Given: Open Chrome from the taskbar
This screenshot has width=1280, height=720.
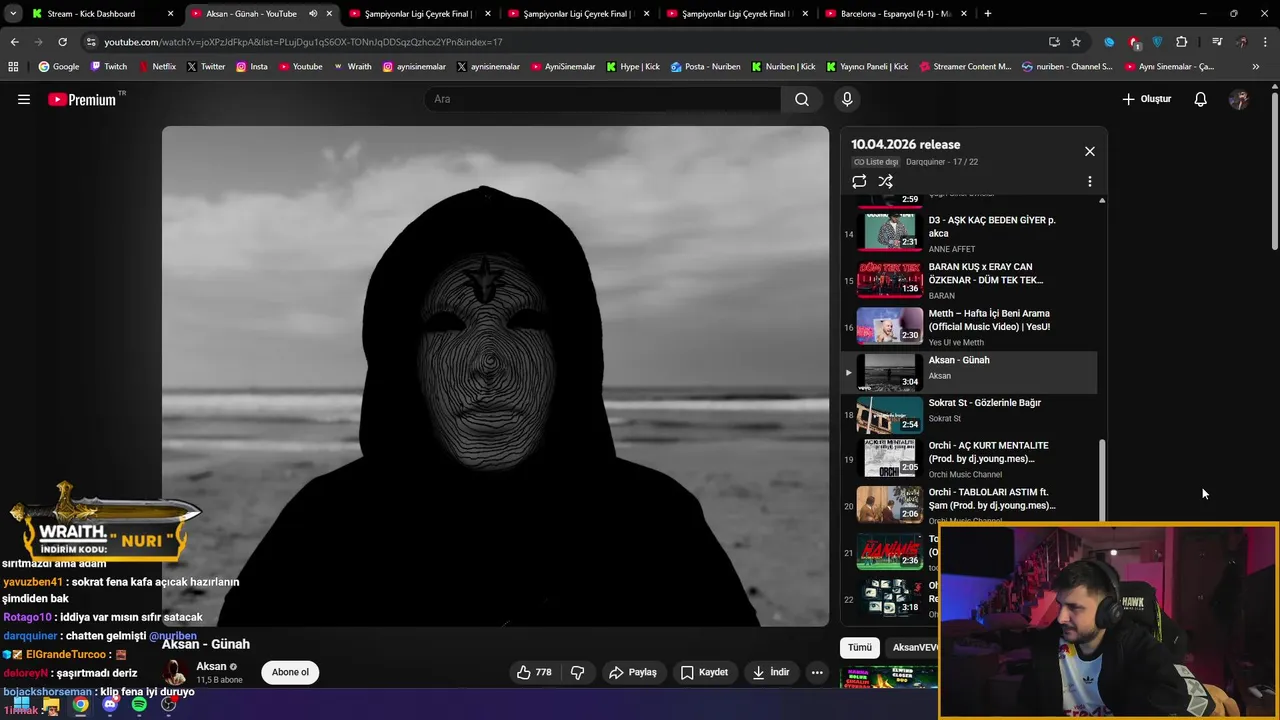Looking at the screenshot, I should (x=80, y=704).
